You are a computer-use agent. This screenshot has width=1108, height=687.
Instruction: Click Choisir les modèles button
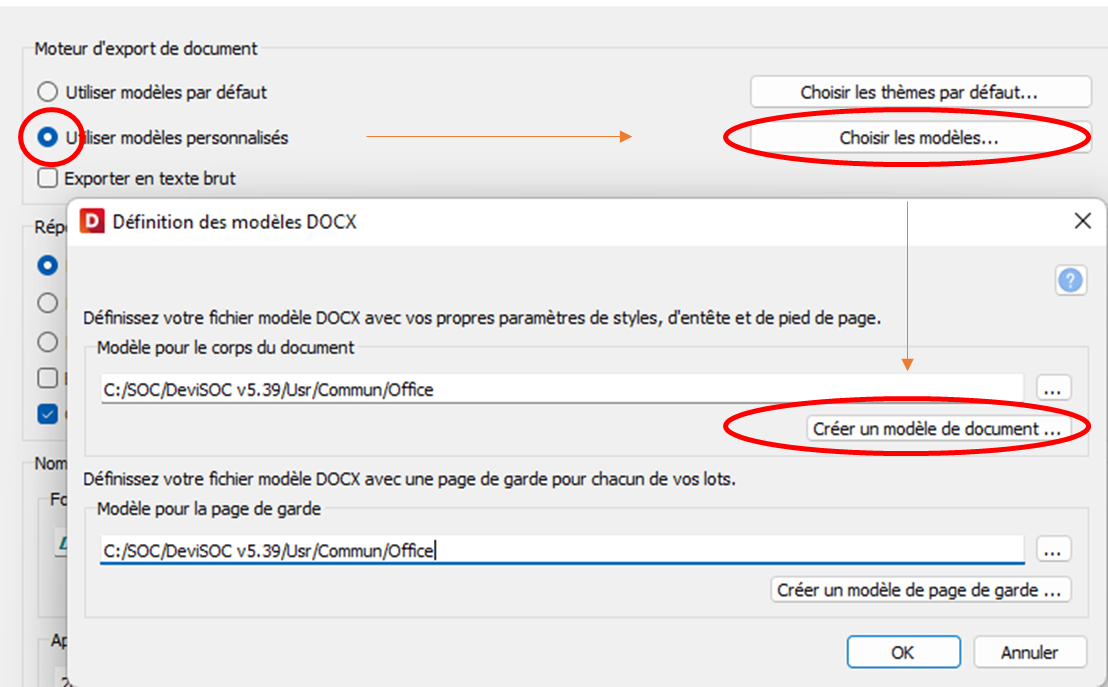(920, 138)
